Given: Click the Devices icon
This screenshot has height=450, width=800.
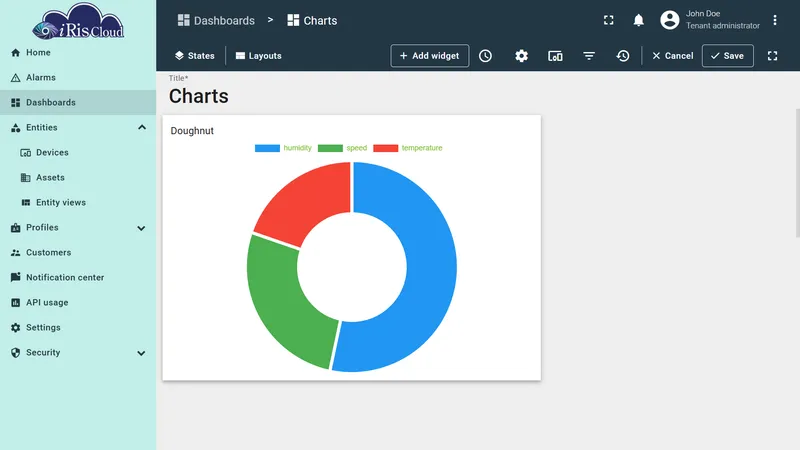Looking at the screenshot, I should pyautogui.click(x=26, y=153).
